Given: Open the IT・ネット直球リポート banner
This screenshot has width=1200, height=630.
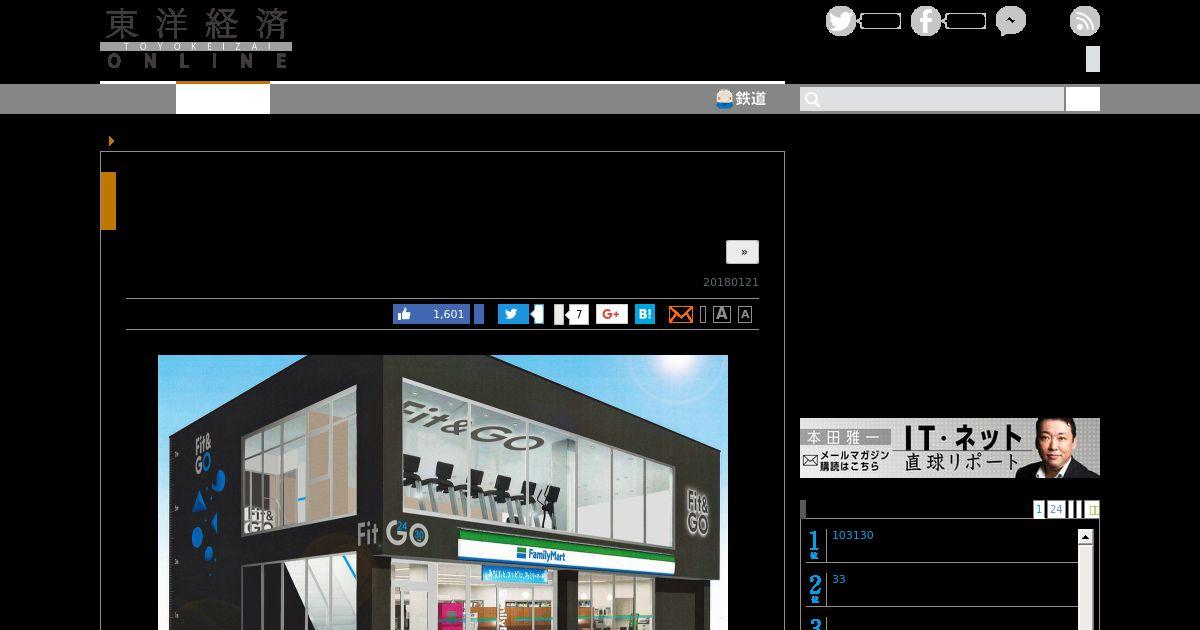Looking at the screenshot, I should click(950, 448).
